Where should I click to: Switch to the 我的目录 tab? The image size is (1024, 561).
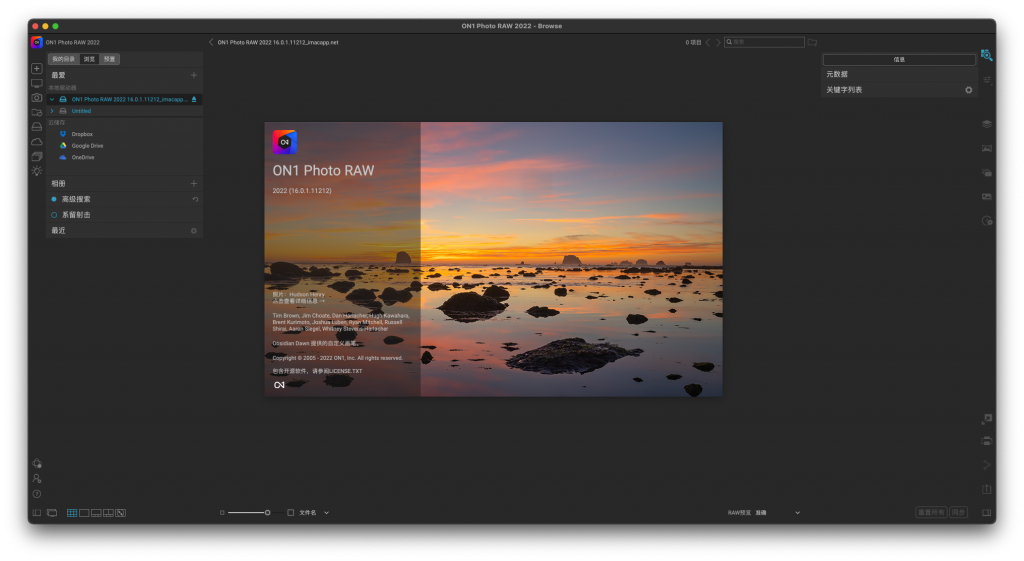(63, 59)
